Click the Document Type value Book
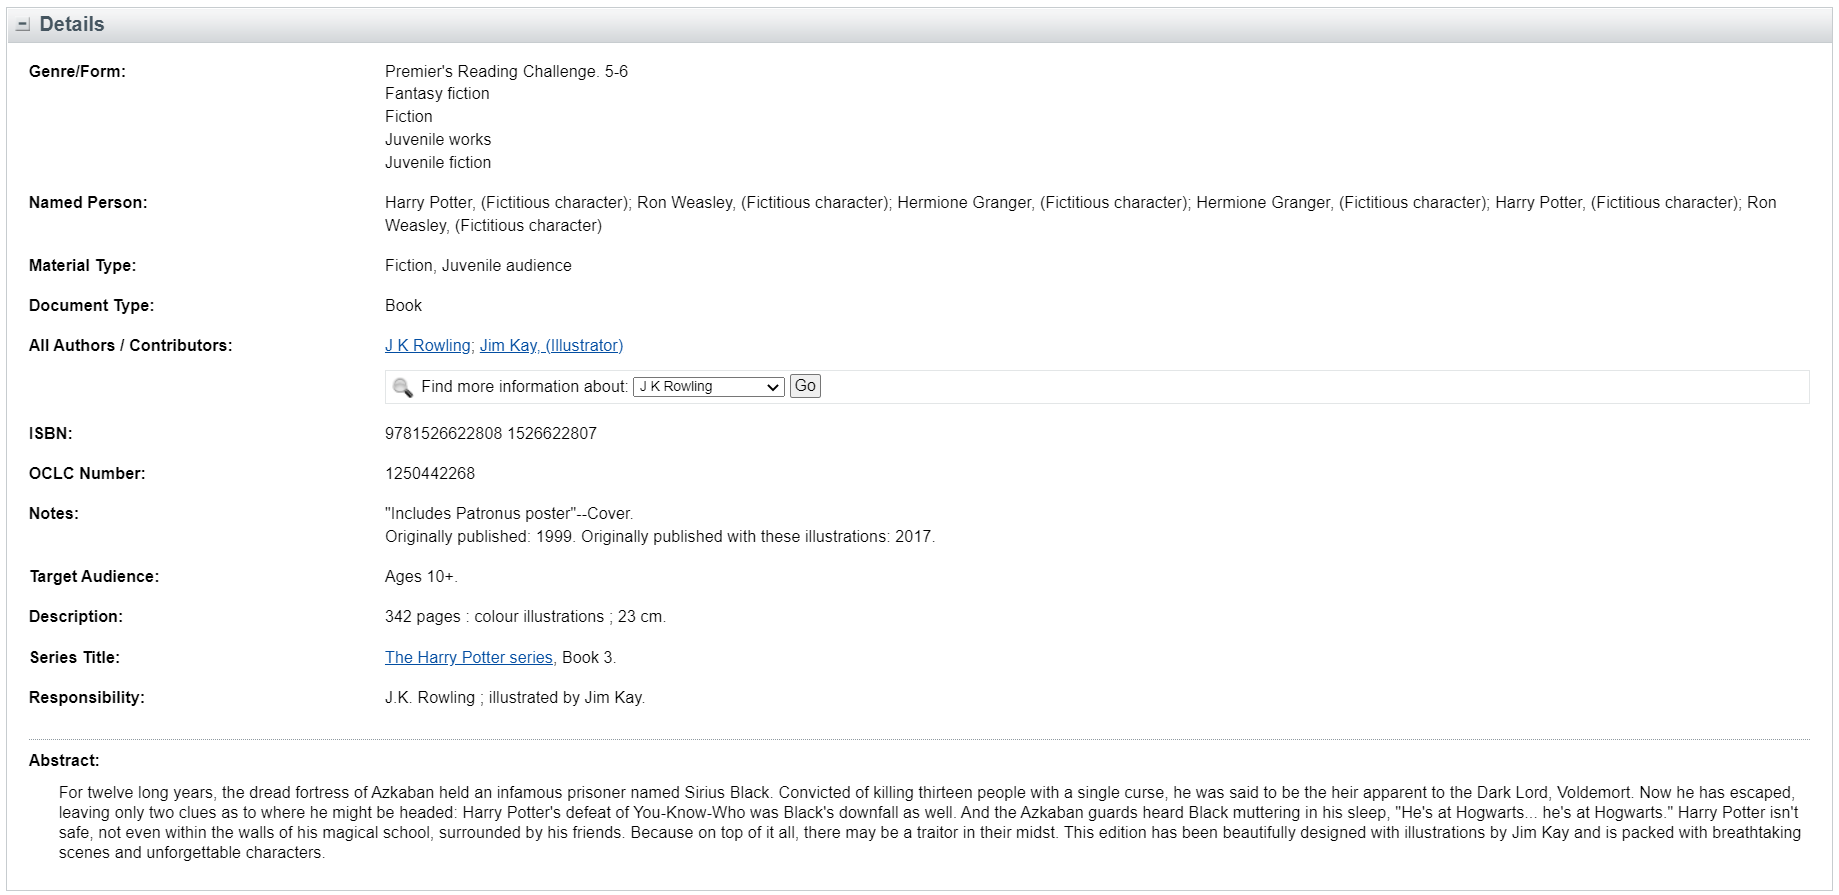The height and width of the screenshot is (895, 1839). click(403, 305)
